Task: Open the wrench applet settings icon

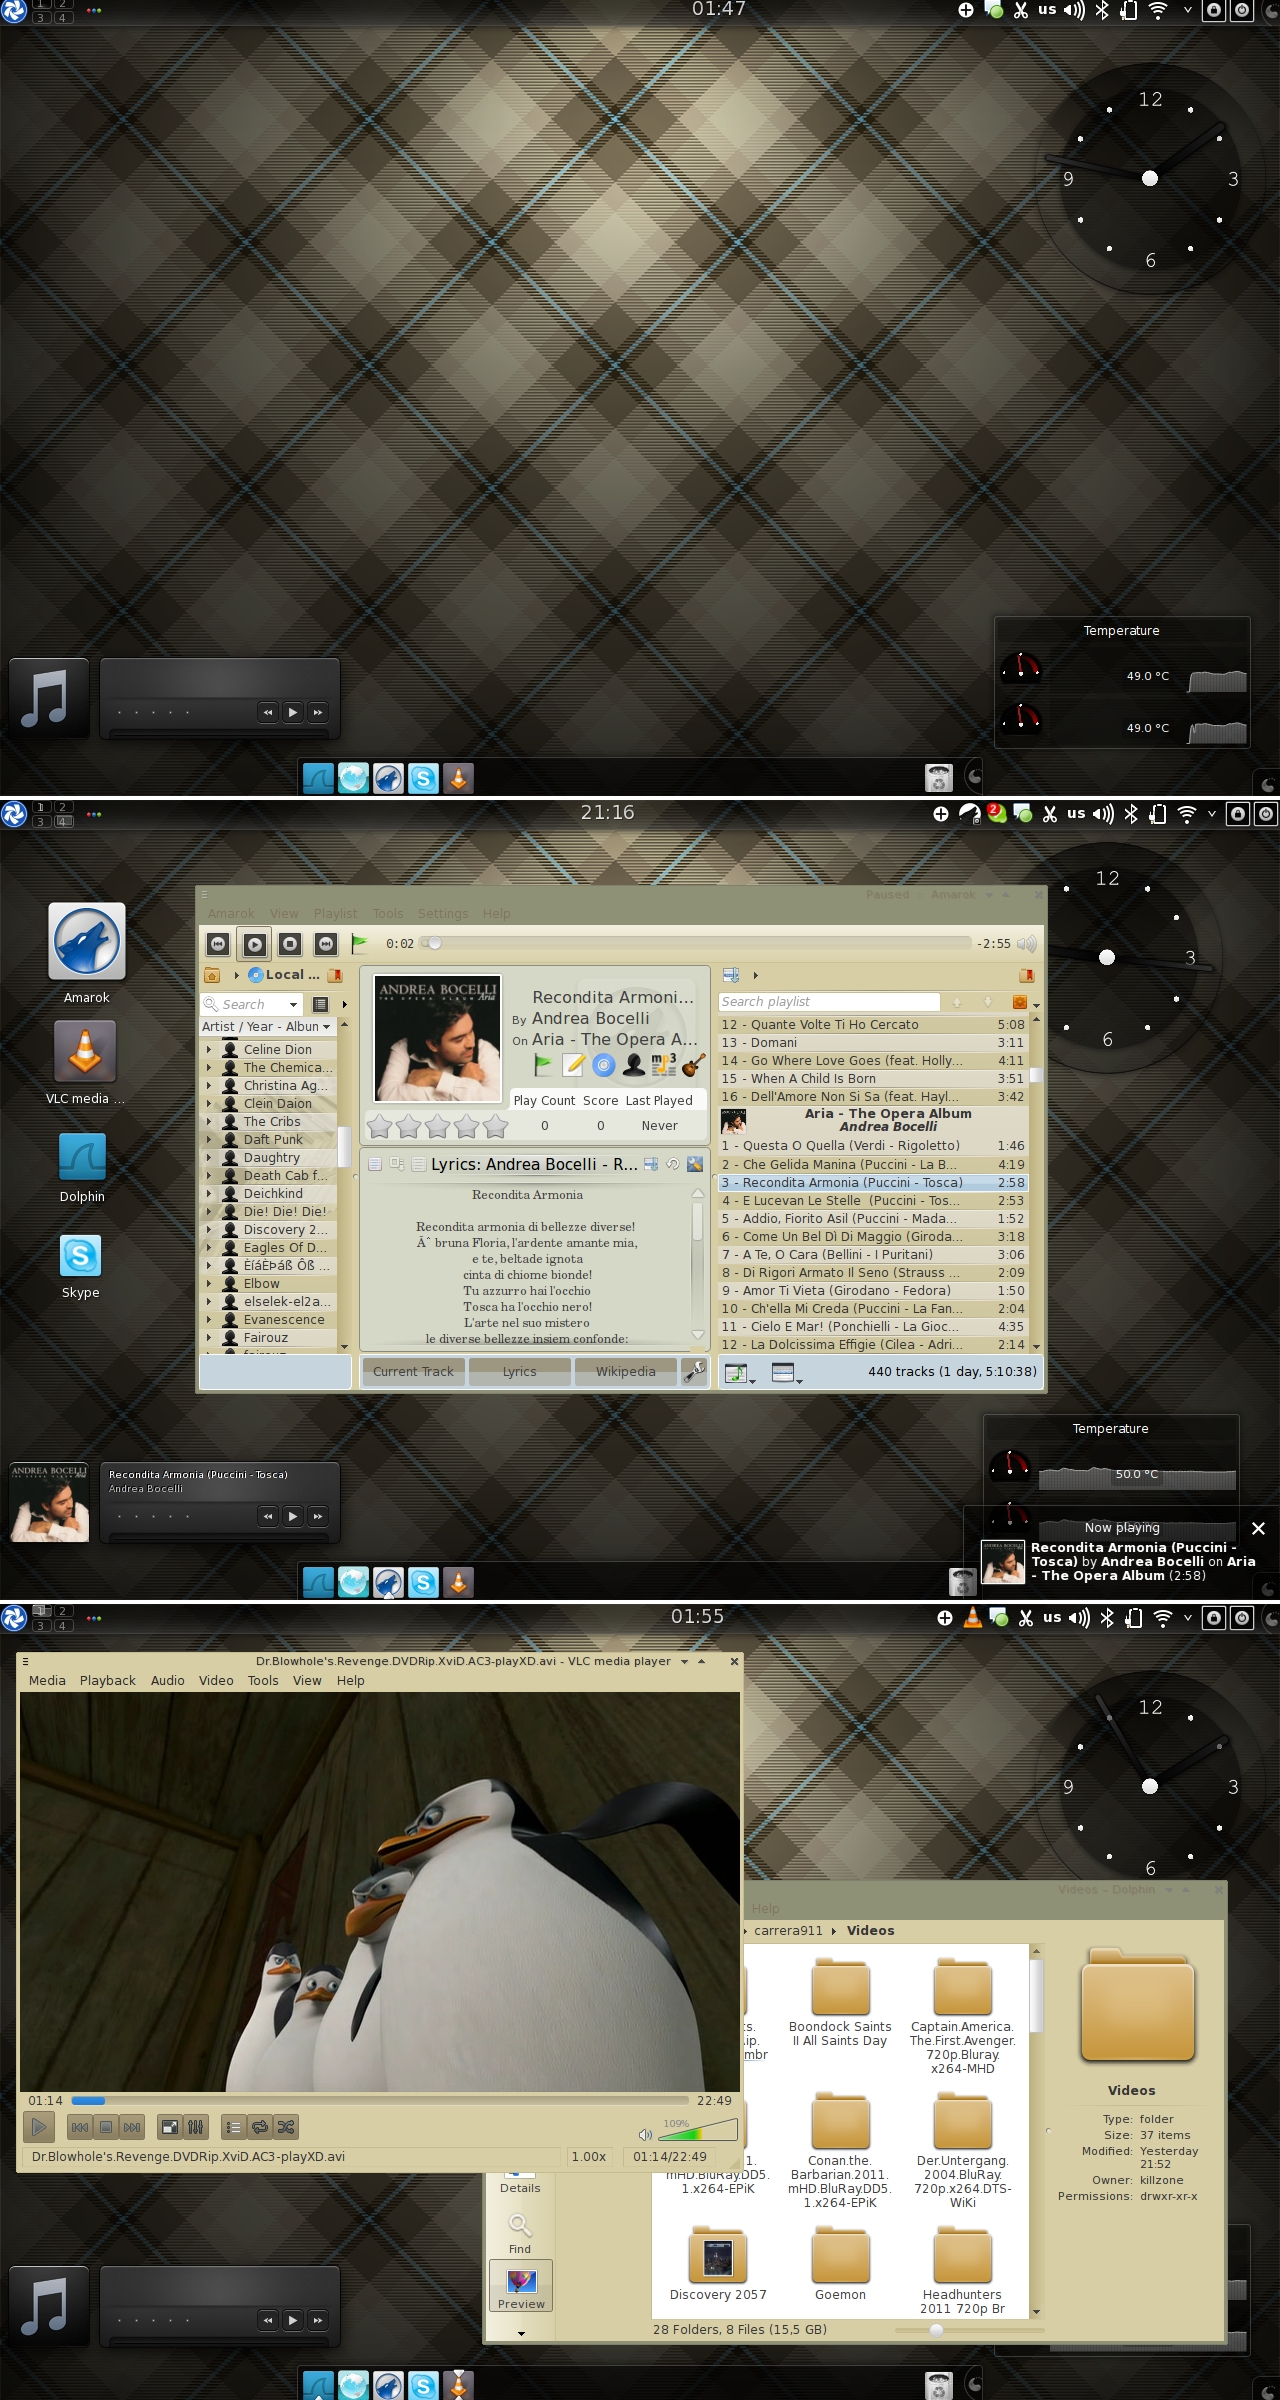Action: (694, 1371)
